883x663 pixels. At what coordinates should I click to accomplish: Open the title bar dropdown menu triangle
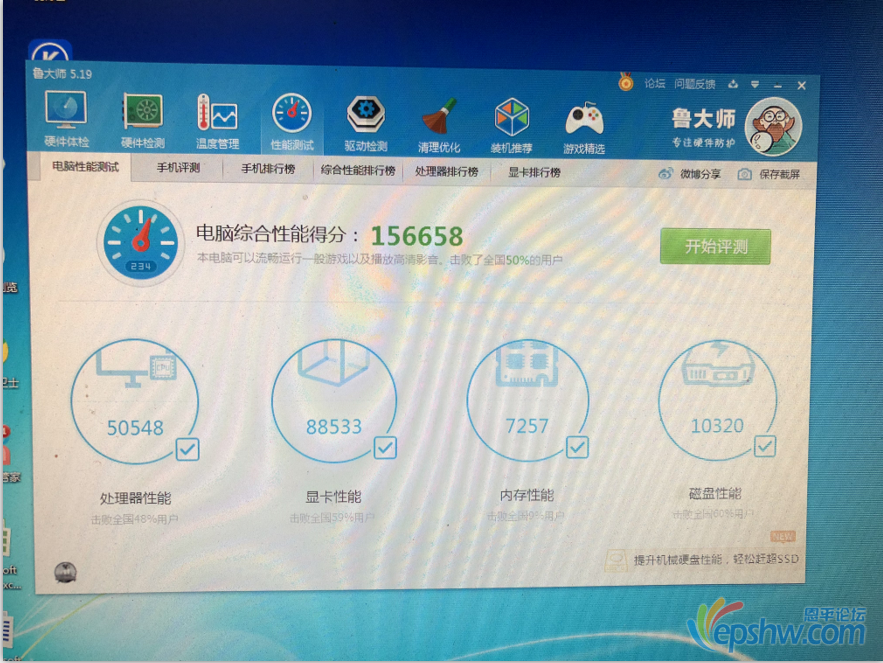point(755,84)
